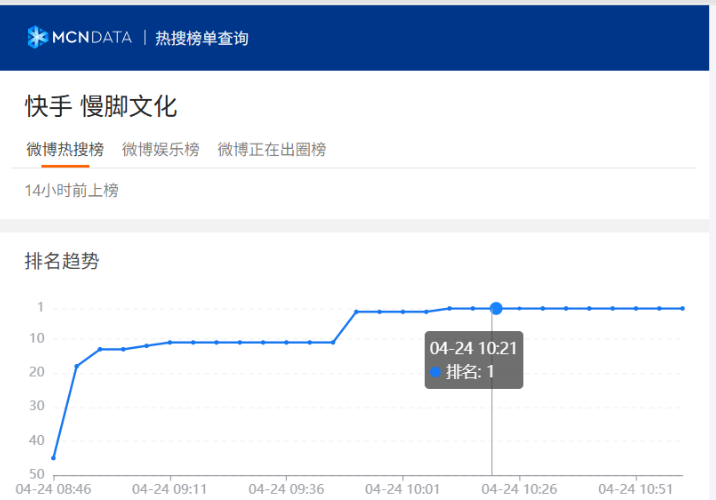Open the 热搜榜单查询 header link
Image resolution: width=716 pixels, height=500 pixels.
pyautogui.click(x=202, y=38)
